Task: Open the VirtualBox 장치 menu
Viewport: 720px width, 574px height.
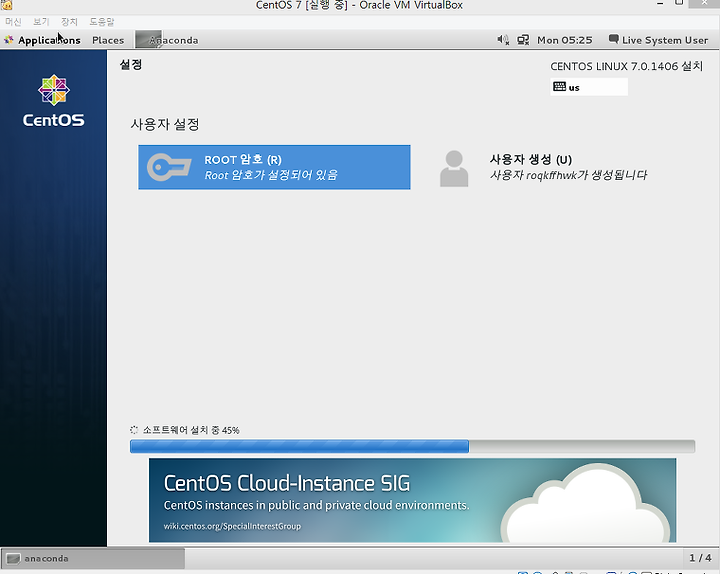Action: [x=69, y=22]
